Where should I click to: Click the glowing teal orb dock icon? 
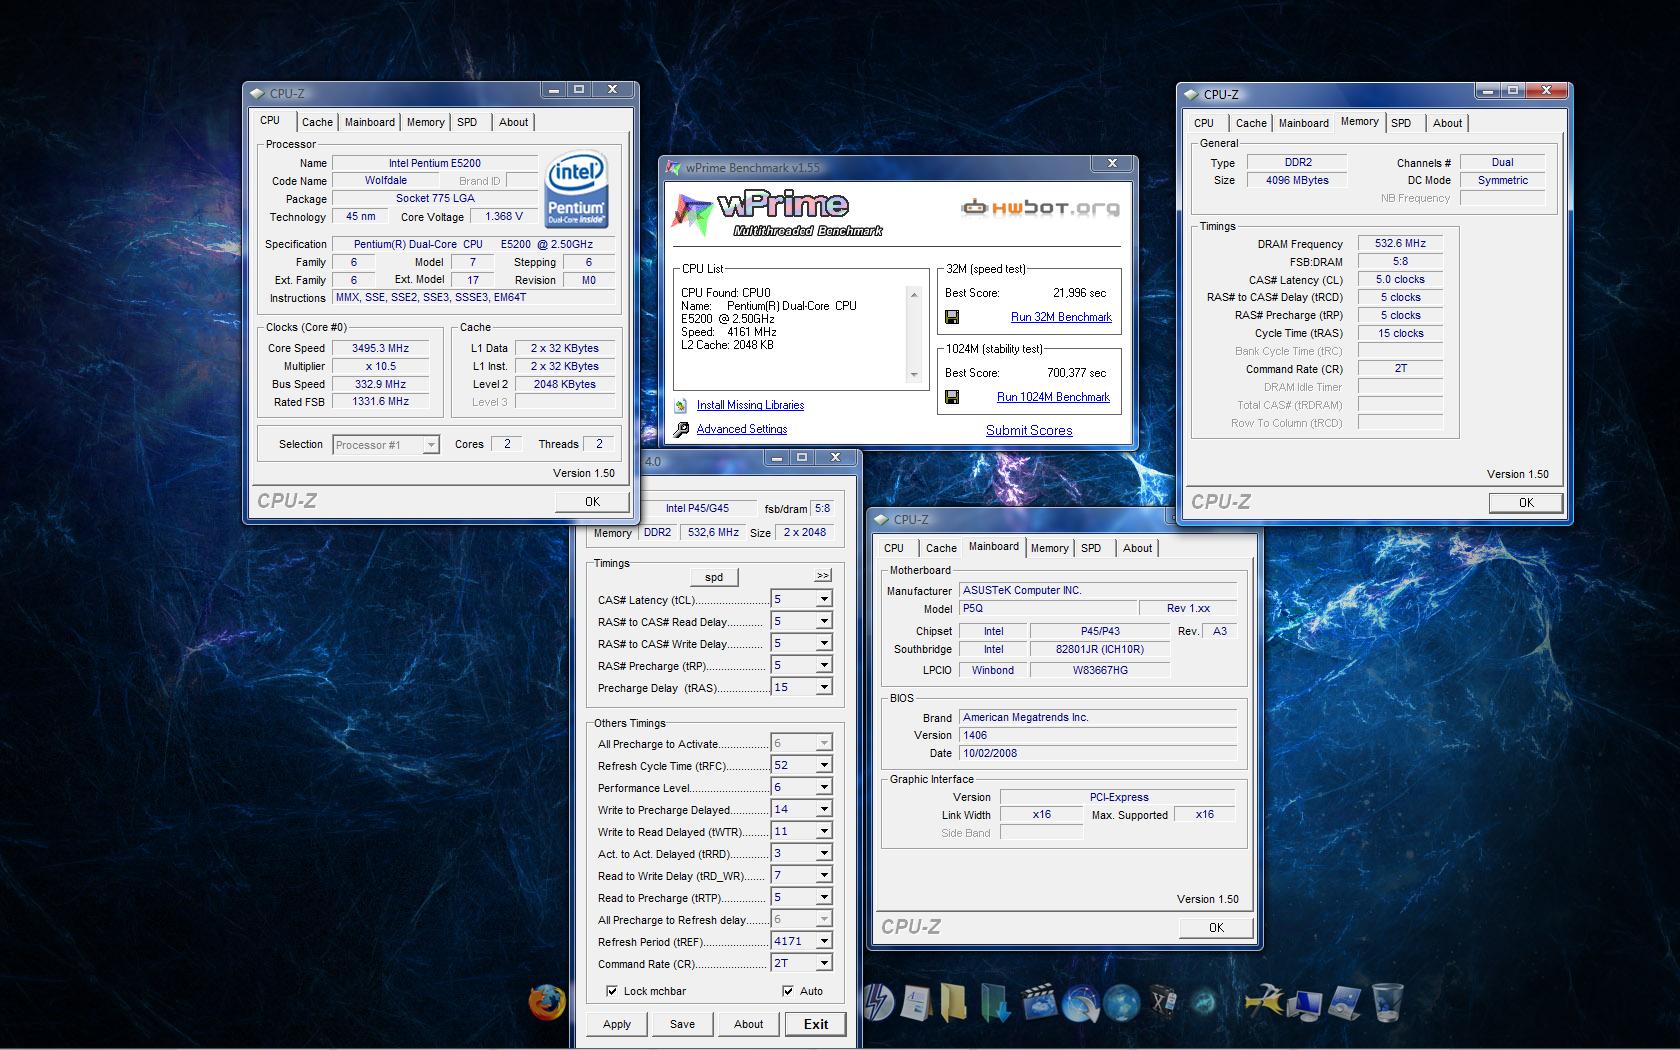(1205, 1001)
